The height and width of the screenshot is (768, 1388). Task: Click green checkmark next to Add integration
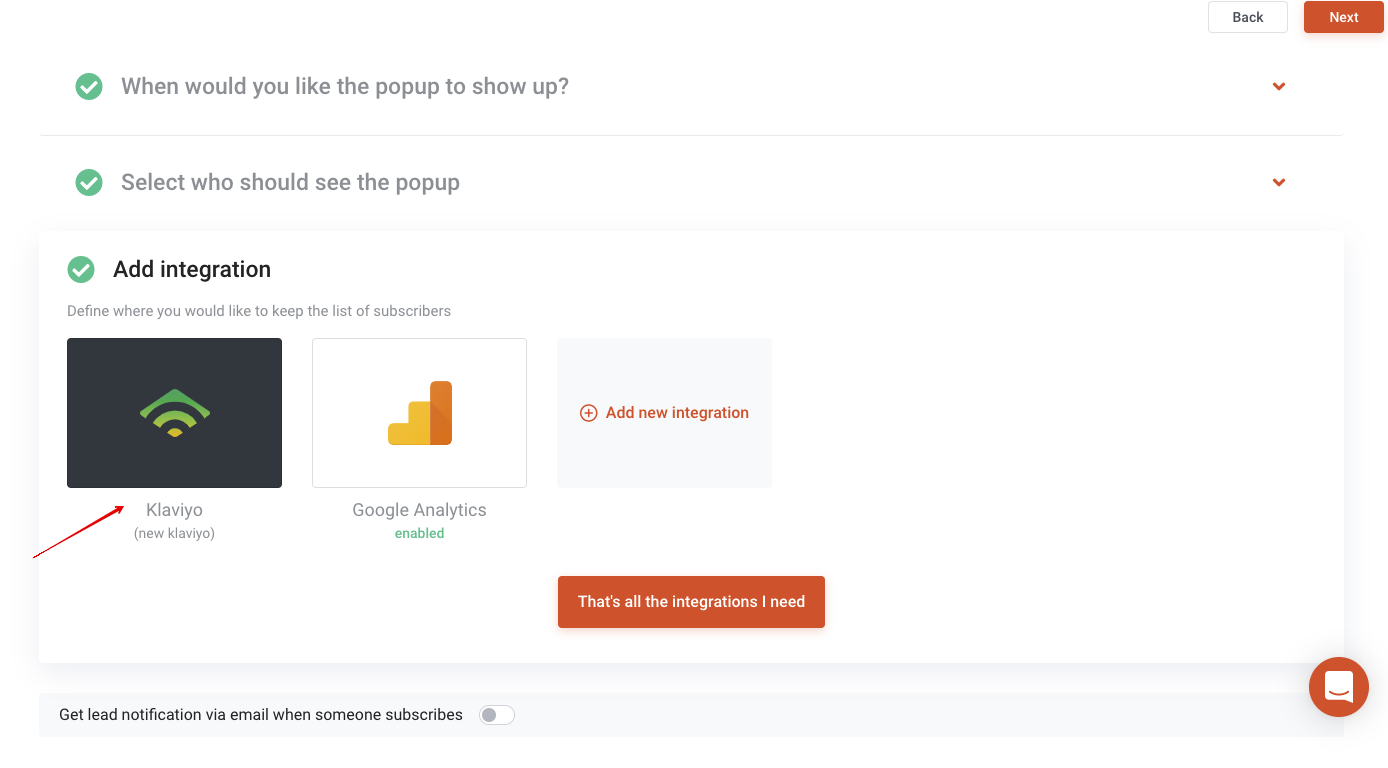click(81, 270)
